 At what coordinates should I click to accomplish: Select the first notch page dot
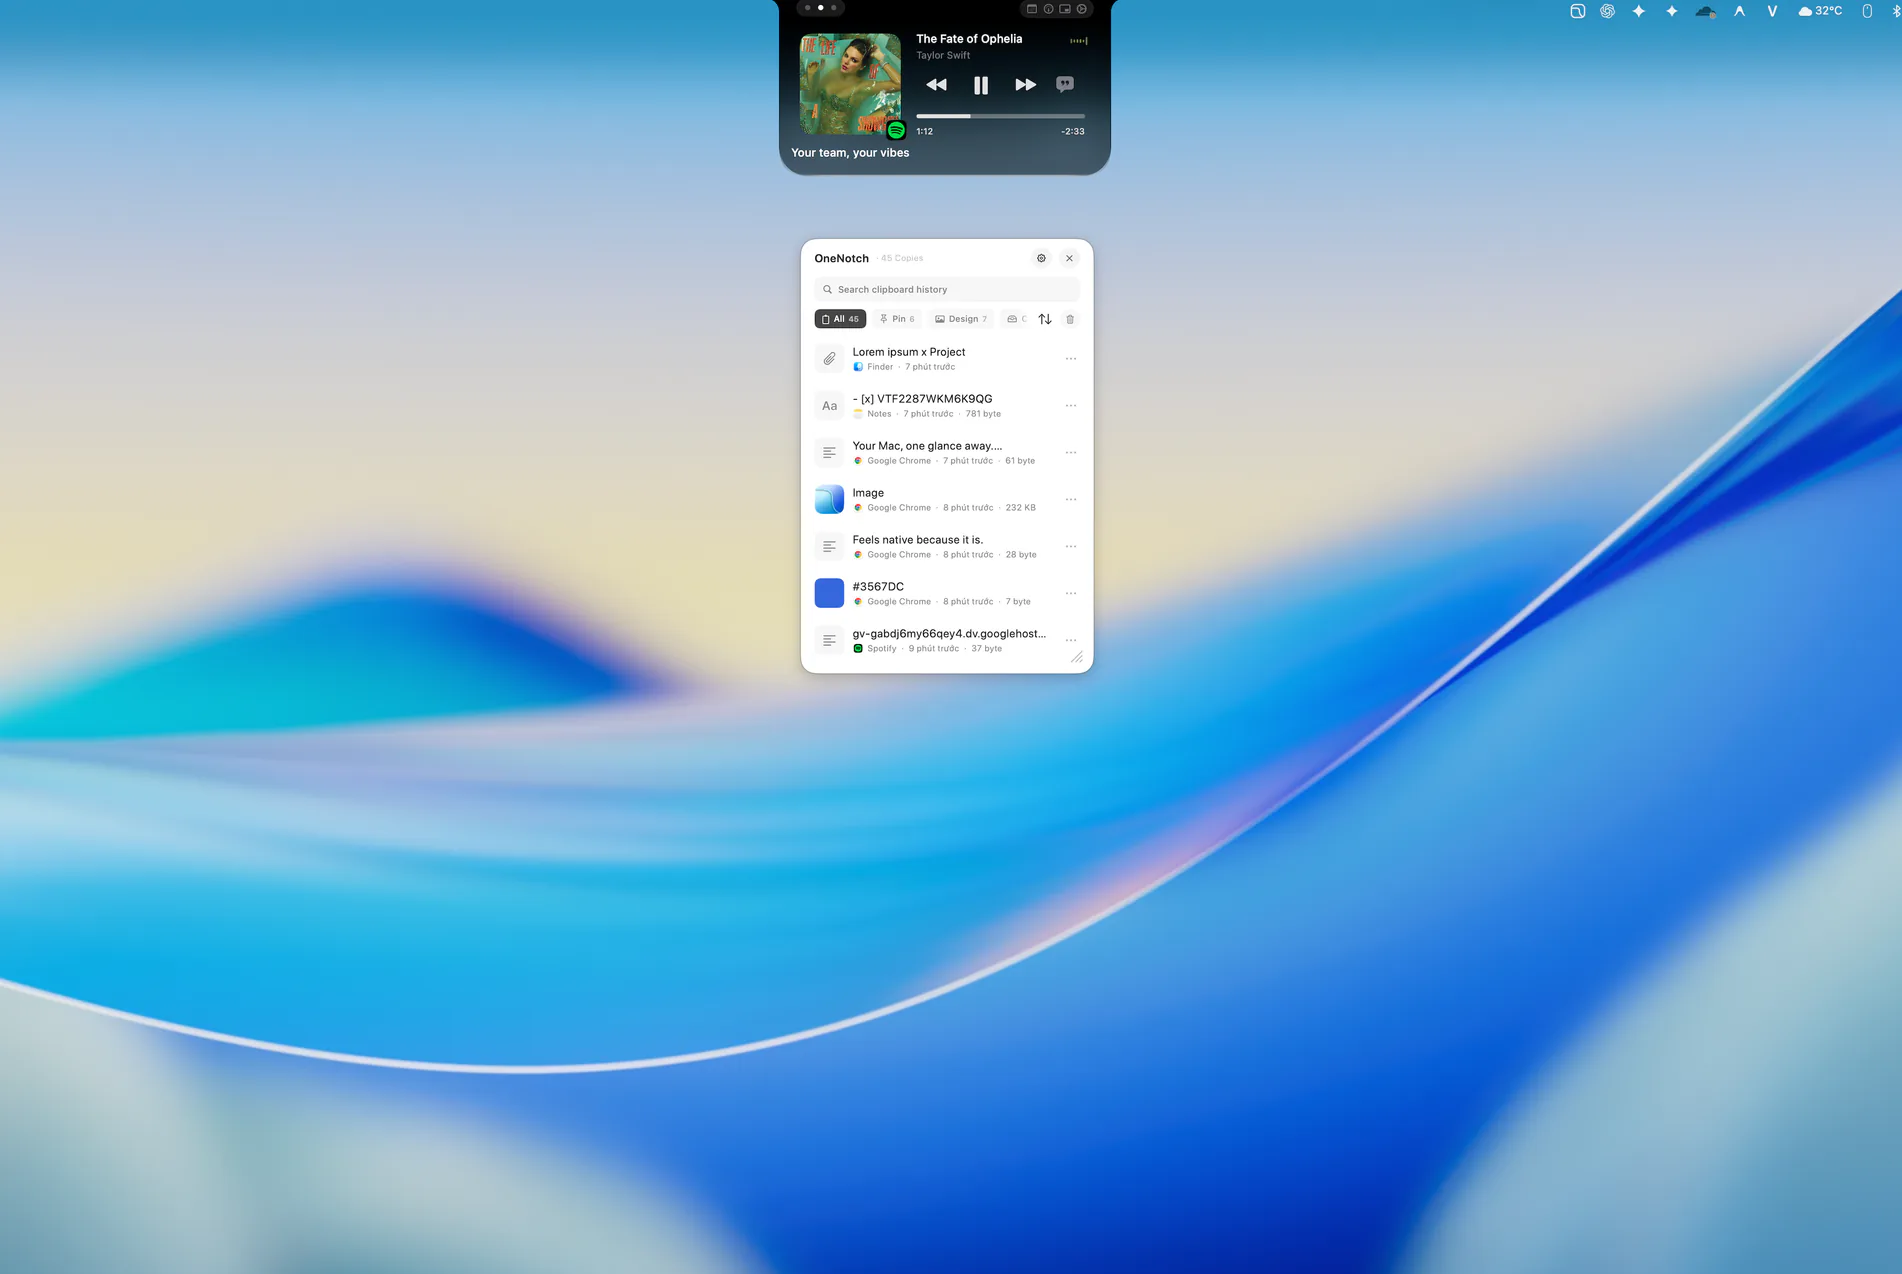click(x=808, y=8)
